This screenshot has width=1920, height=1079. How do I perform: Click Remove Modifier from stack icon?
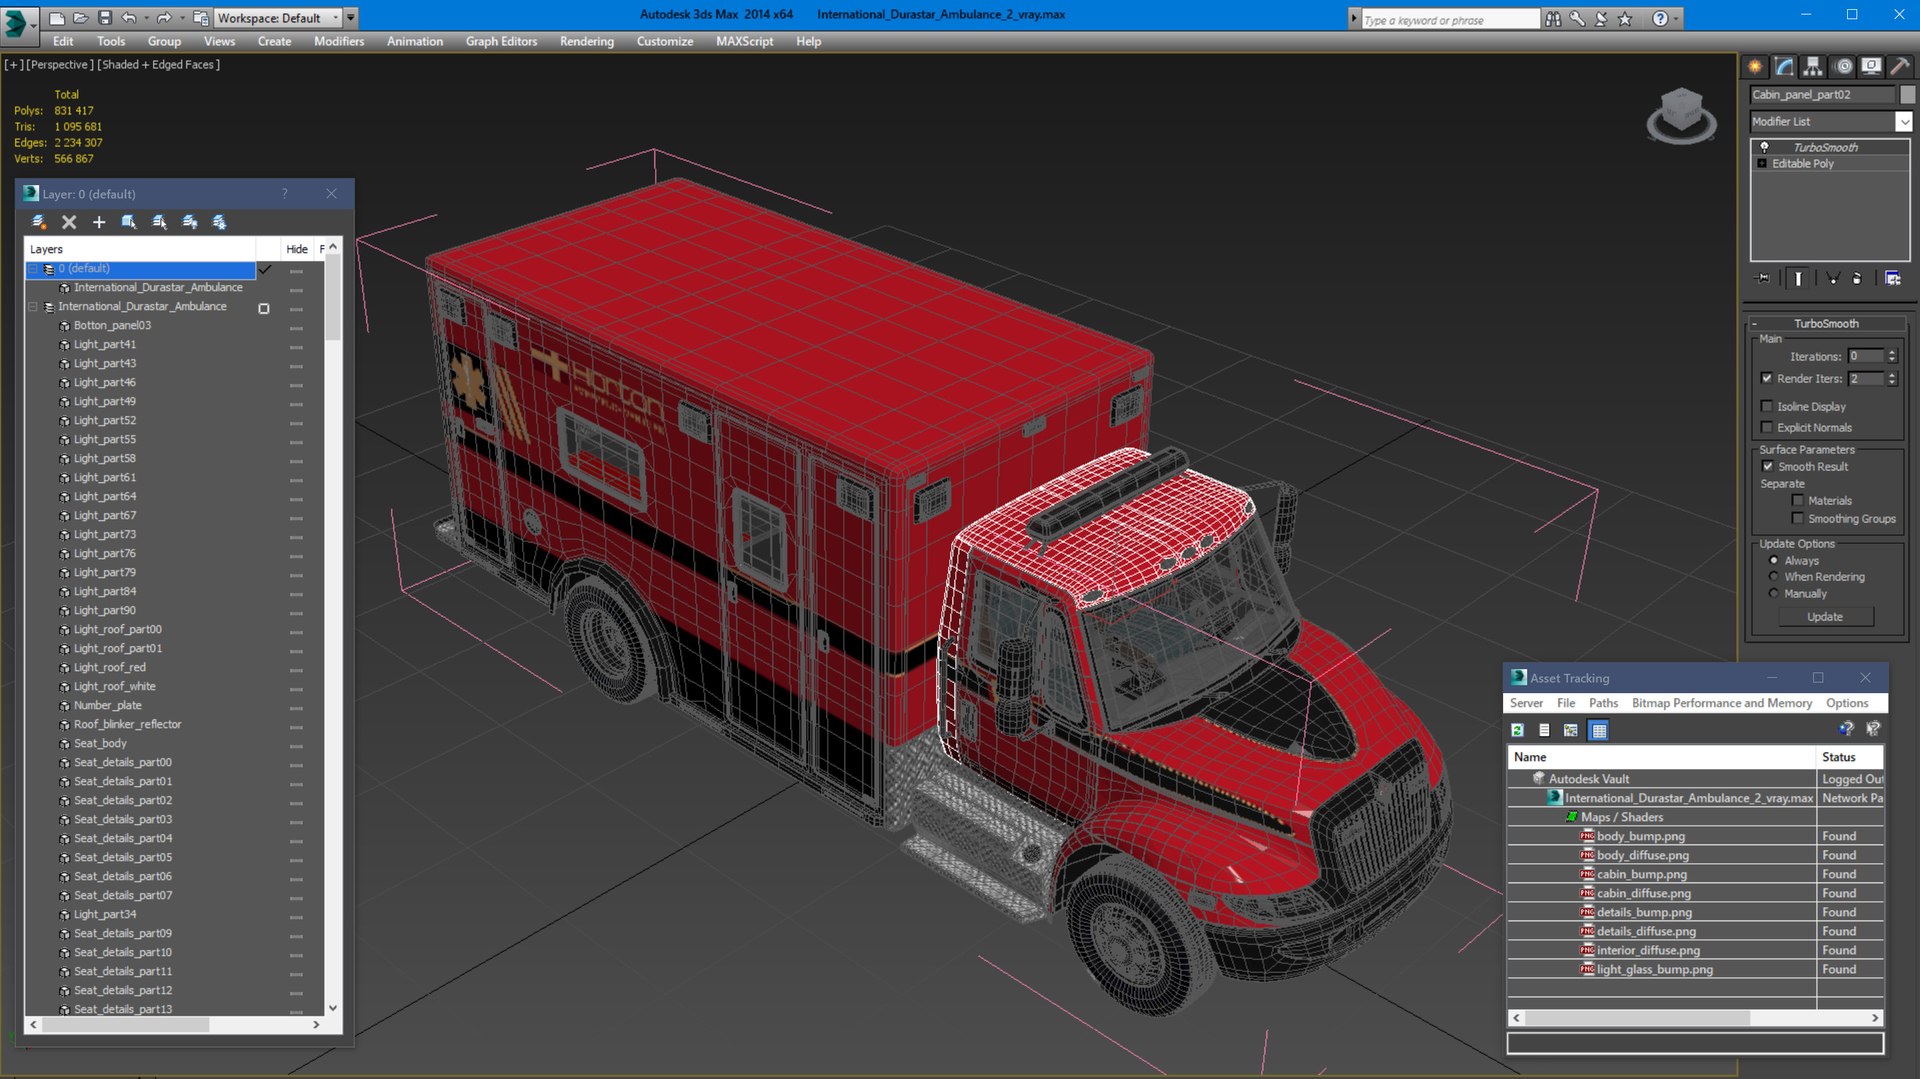click(x=1857, y=278)
